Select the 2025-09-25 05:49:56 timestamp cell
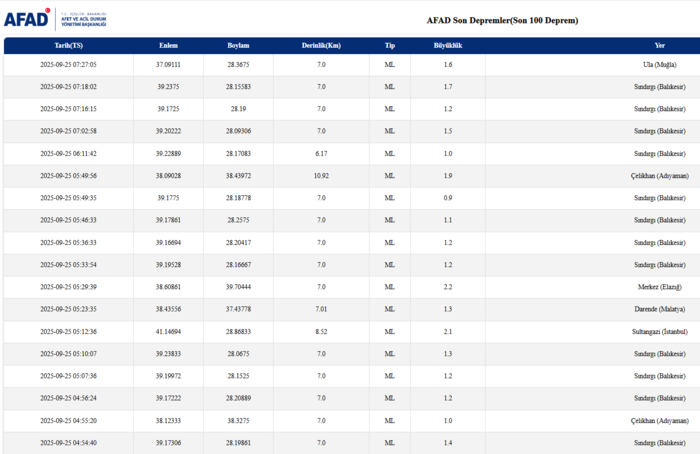The height and width of the screenshot is (454, 700). (69, 176)
